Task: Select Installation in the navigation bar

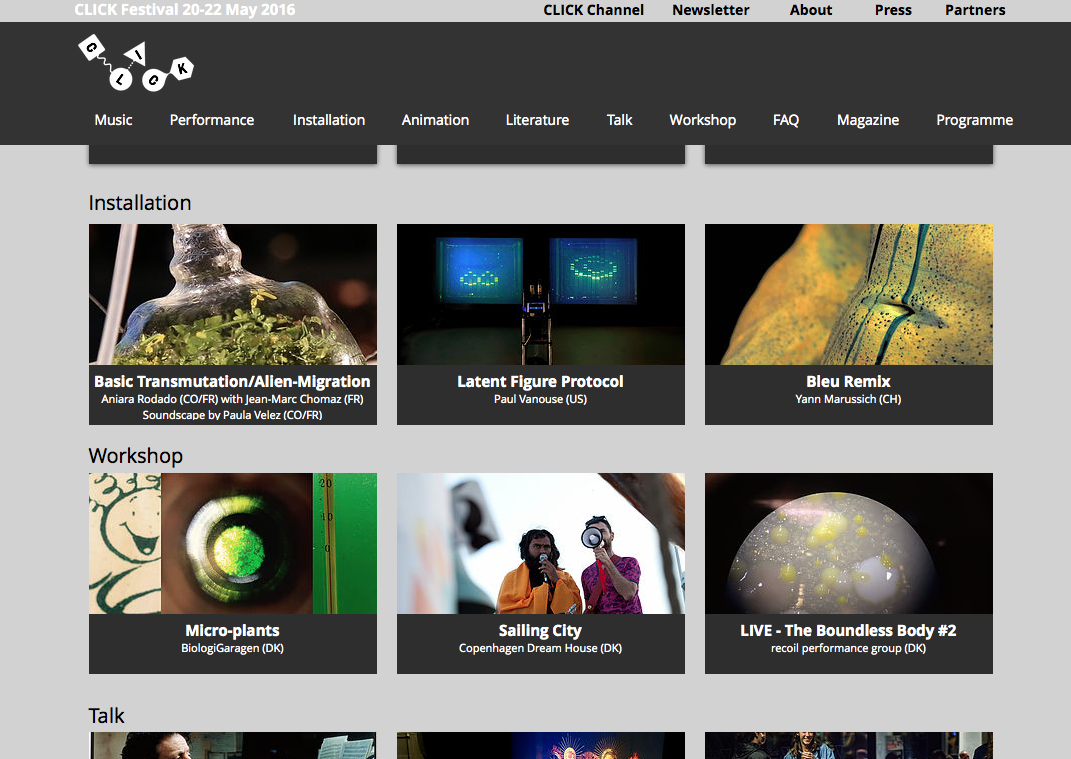Action: pyautogui.click(x=329, y=120)
